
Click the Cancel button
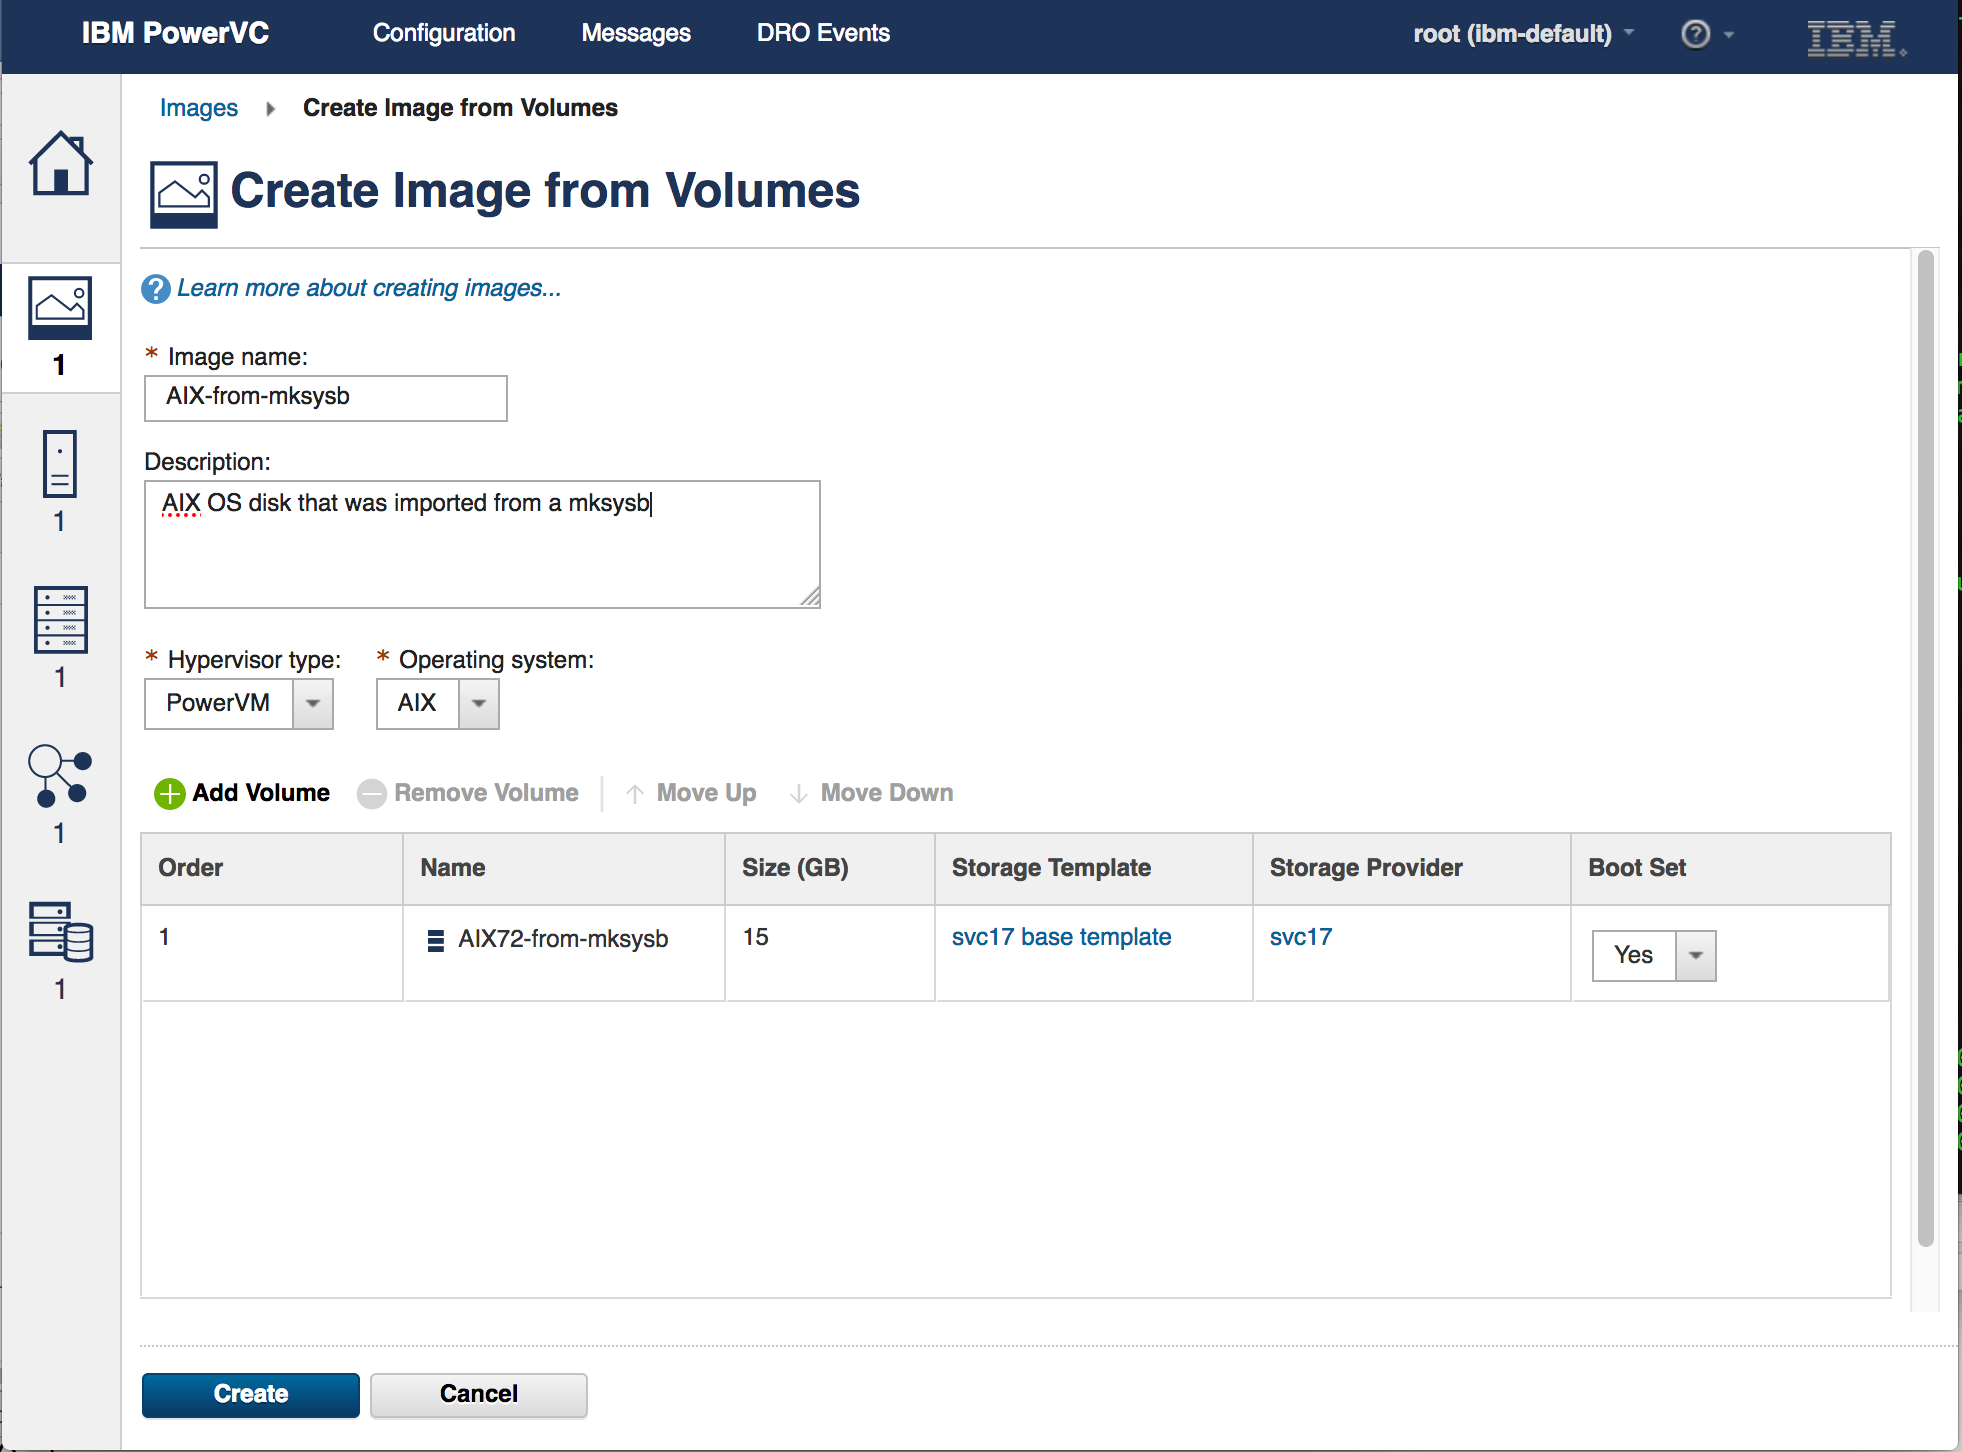coord(479,1395)
